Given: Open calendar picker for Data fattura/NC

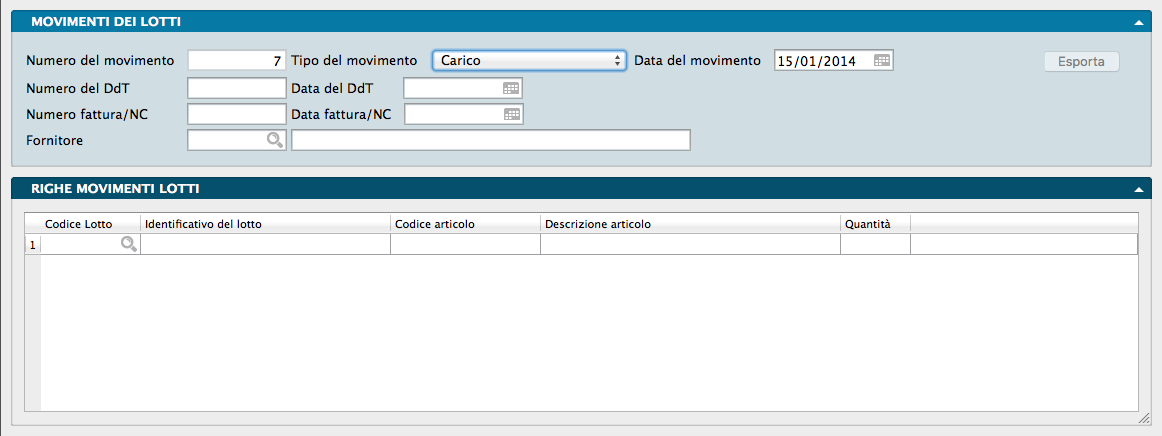Looking at the screenshot, I should coord(511,114).
